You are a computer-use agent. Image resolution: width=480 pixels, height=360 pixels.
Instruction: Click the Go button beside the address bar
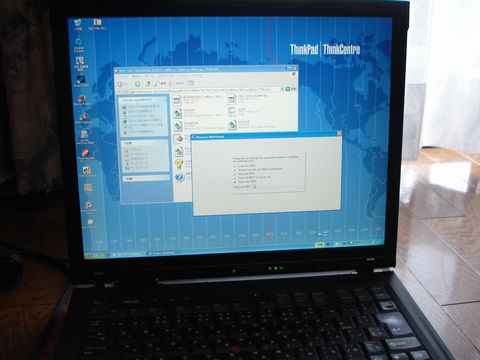point(291,89)
